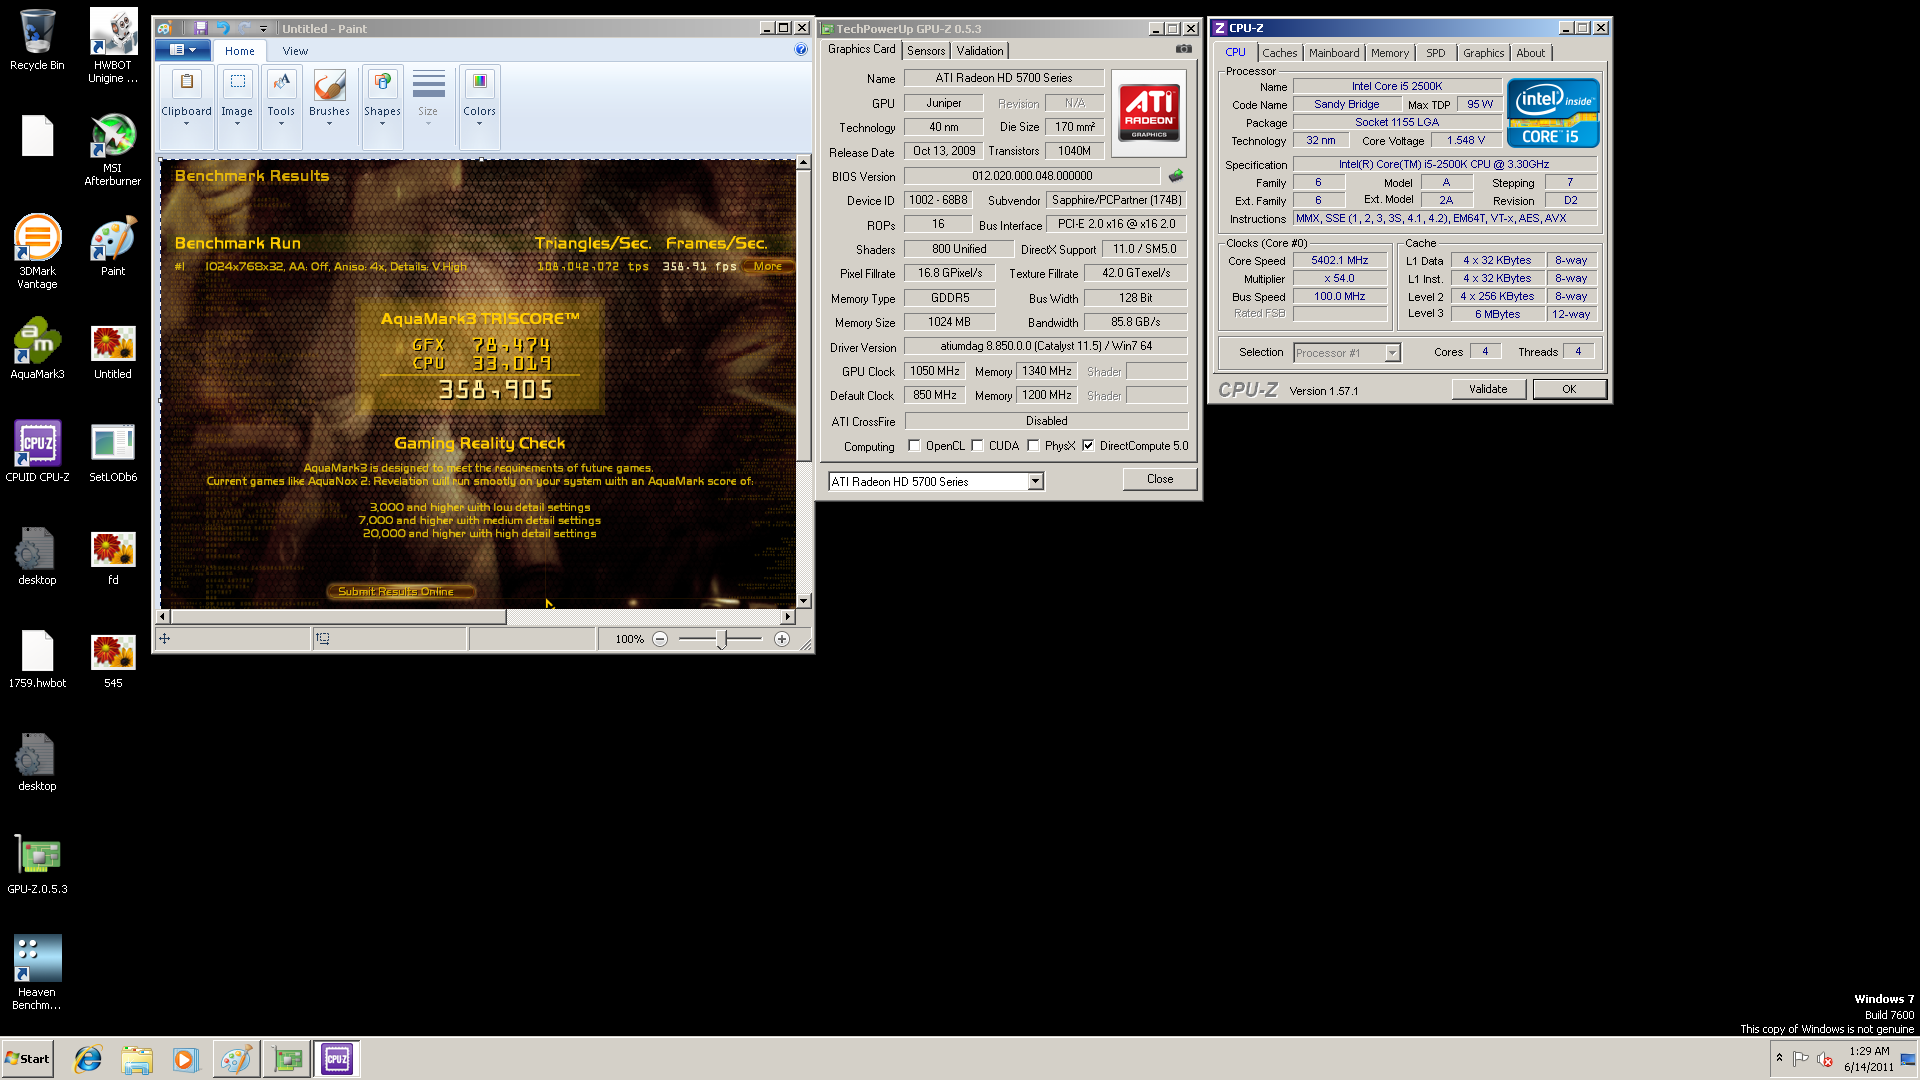The width and height of the screenshot is (1920, 1080).
Task: Click the Paint zoom out minus icon
Action: (660, 639)
